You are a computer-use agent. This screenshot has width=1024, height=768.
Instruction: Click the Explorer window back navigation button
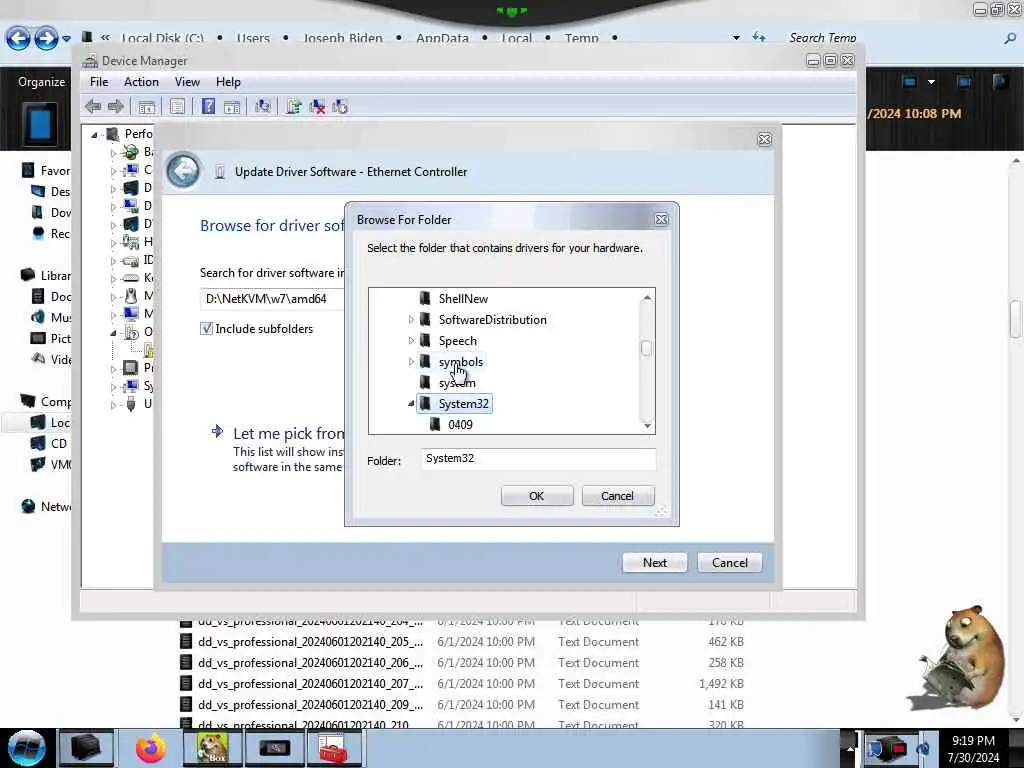18,39
